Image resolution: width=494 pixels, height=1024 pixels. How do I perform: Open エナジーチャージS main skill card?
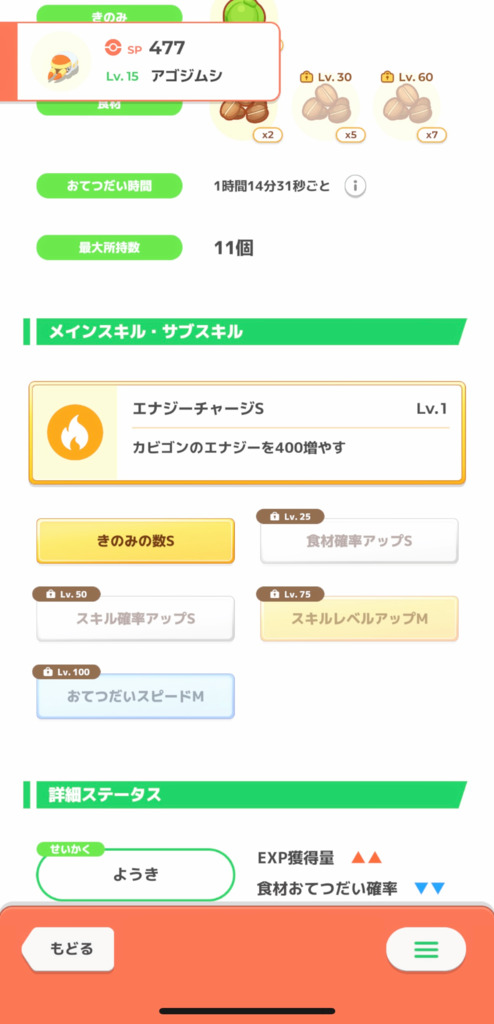click(247, 433)
